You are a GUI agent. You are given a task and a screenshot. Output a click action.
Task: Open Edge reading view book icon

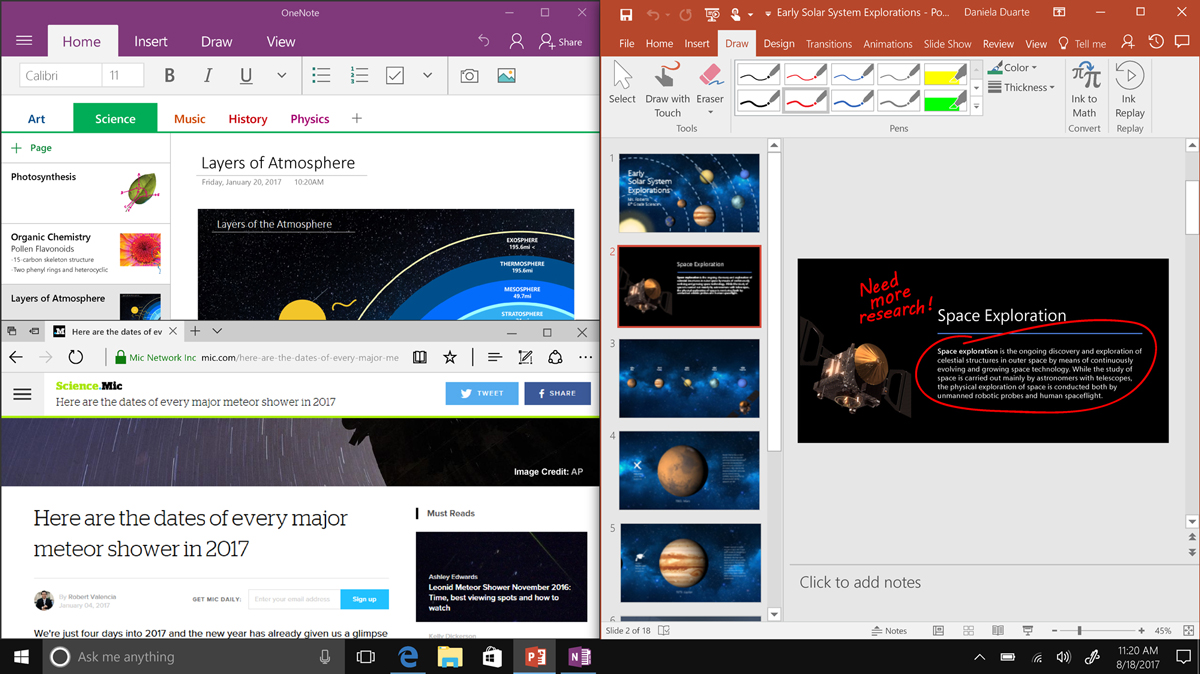tap(420, 357)
